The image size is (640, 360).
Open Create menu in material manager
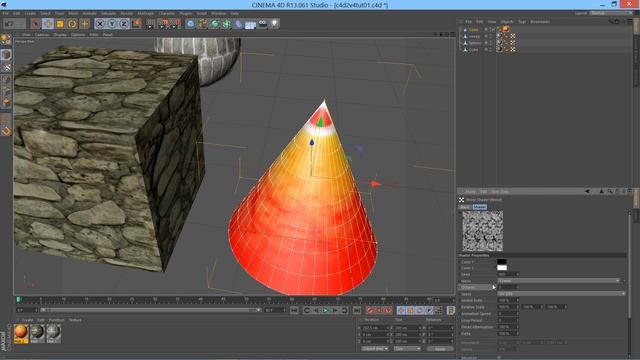(27, 320)
